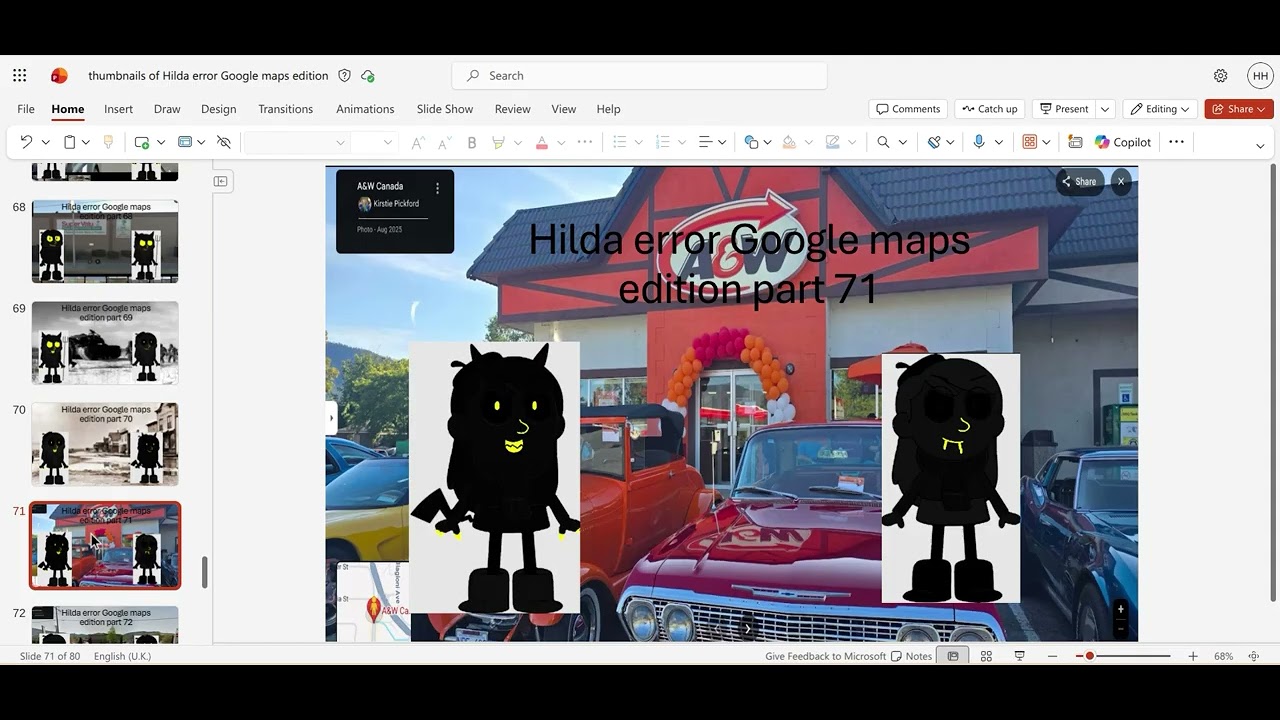Start slide show from status bar icon
This screenshot has width=1280, height=720.
[x=1019, y=656]
